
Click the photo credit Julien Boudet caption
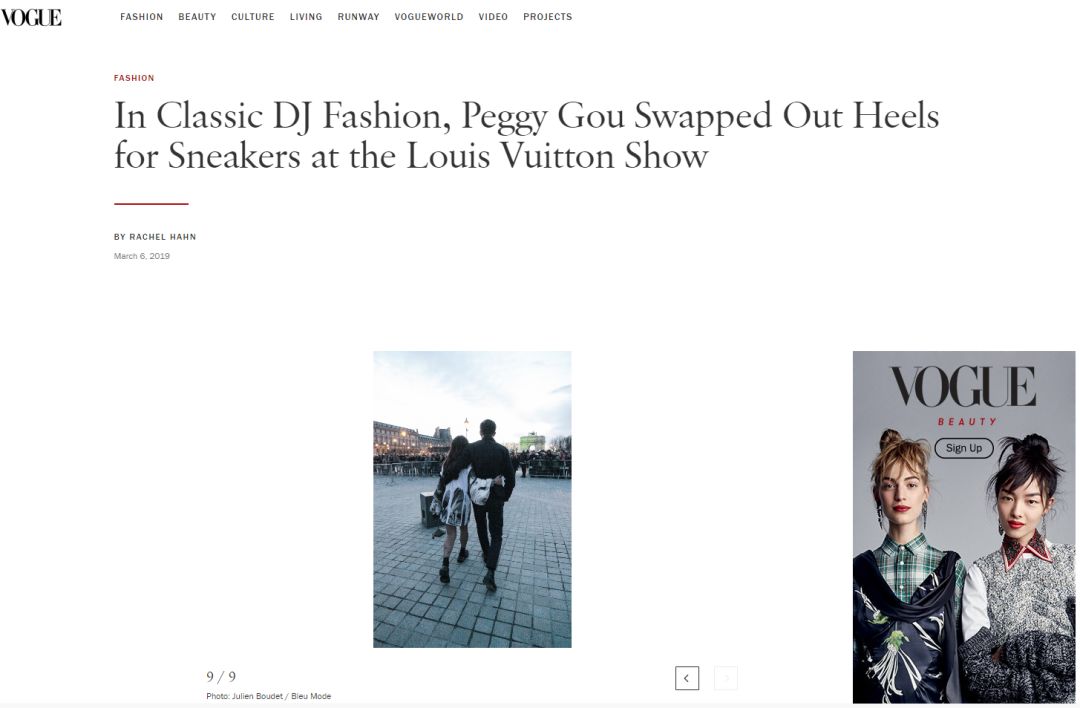(x=269, y=696)
